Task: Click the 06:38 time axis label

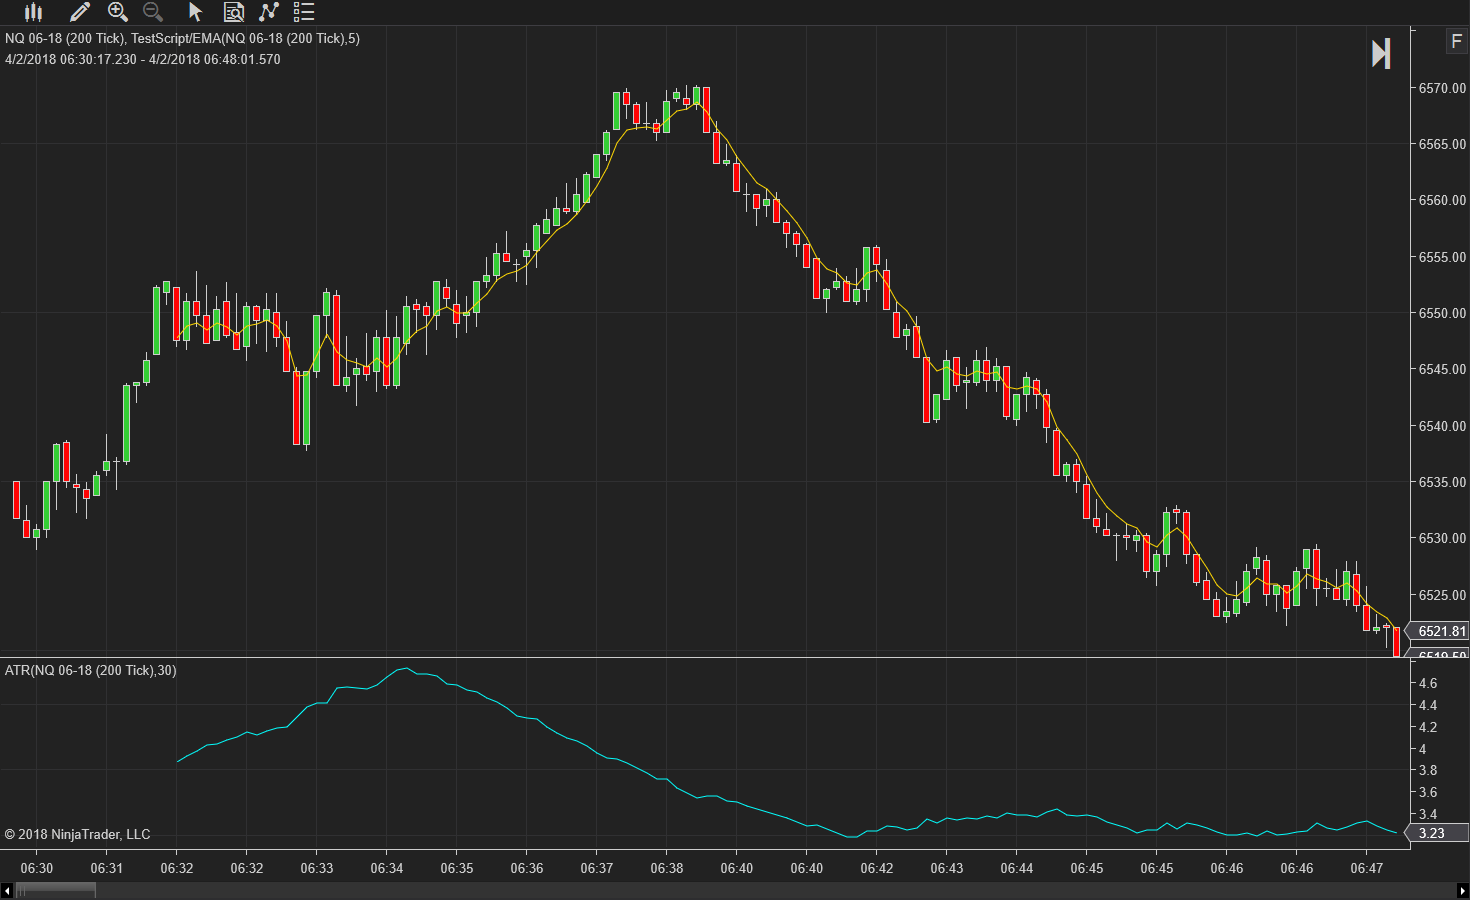Action: (x=667, y=868)
